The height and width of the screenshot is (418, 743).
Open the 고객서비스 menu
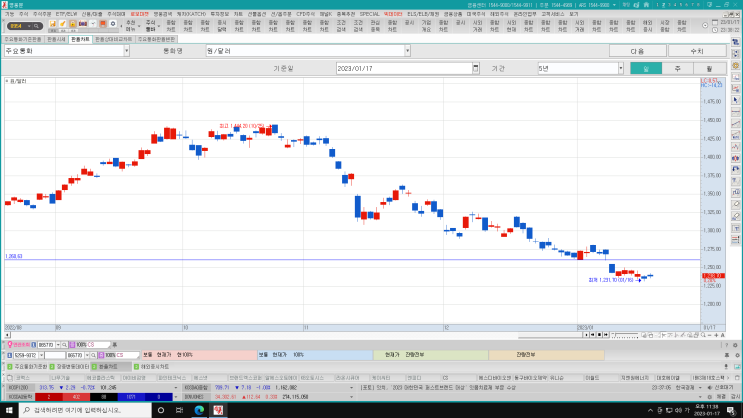point(553,14)
